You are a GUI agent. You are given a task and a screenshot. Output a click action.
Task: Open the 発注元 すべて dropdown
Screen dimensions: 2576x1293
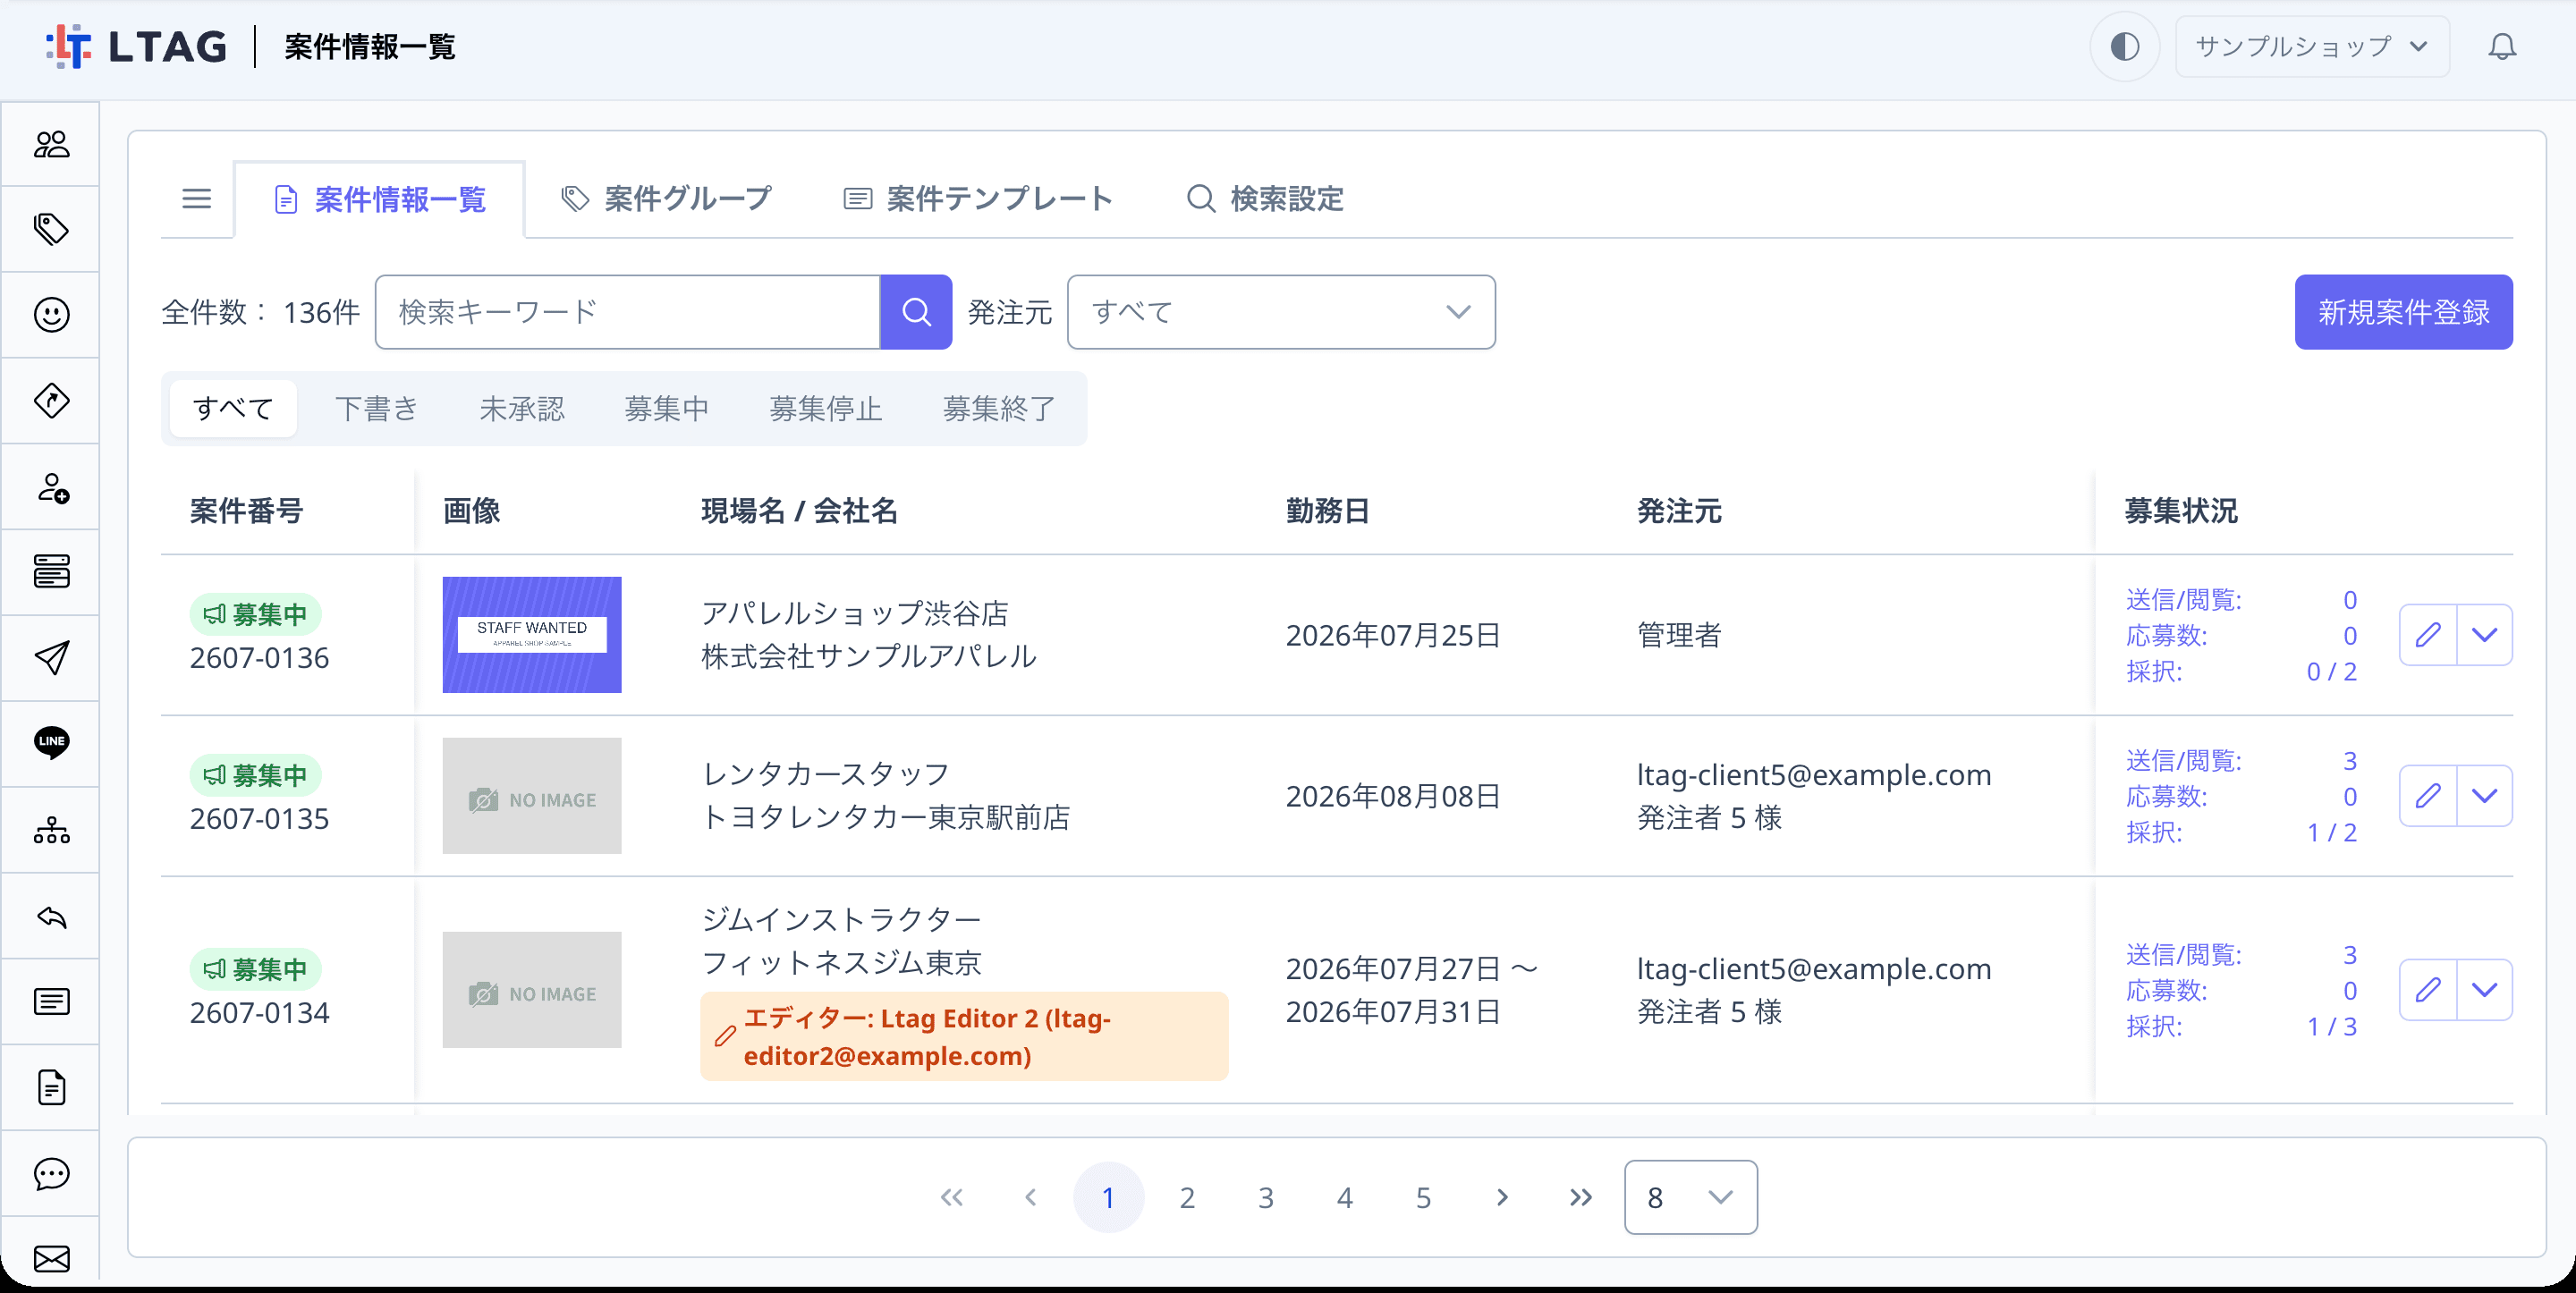click(x=1281, y=312)
